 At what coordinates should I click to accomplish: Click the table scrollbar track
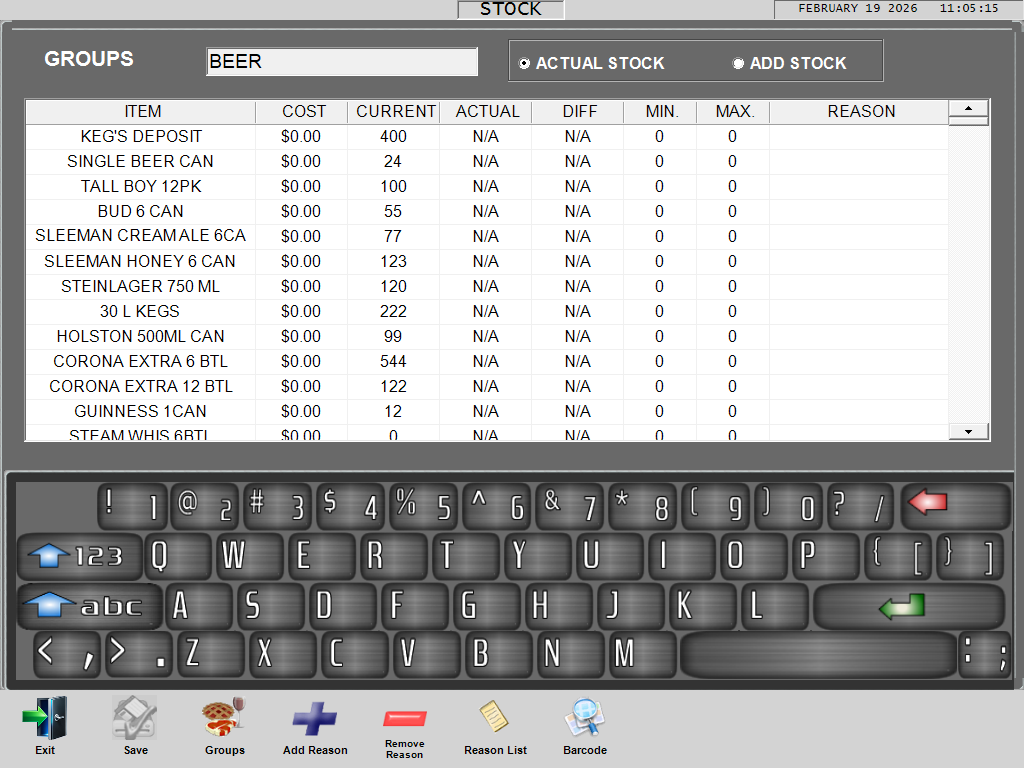point(966,270)
